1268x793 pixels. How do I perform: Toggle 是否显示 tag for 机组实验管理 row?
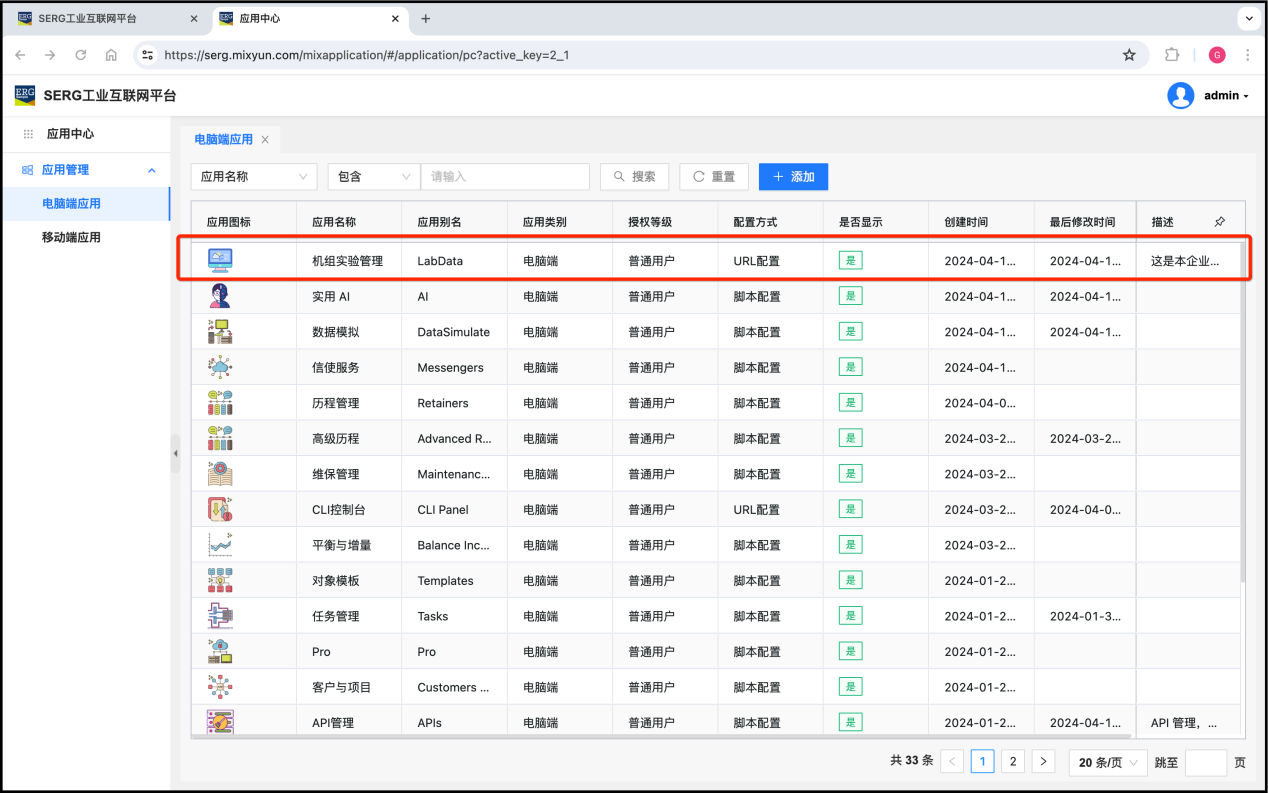point(850,260)
